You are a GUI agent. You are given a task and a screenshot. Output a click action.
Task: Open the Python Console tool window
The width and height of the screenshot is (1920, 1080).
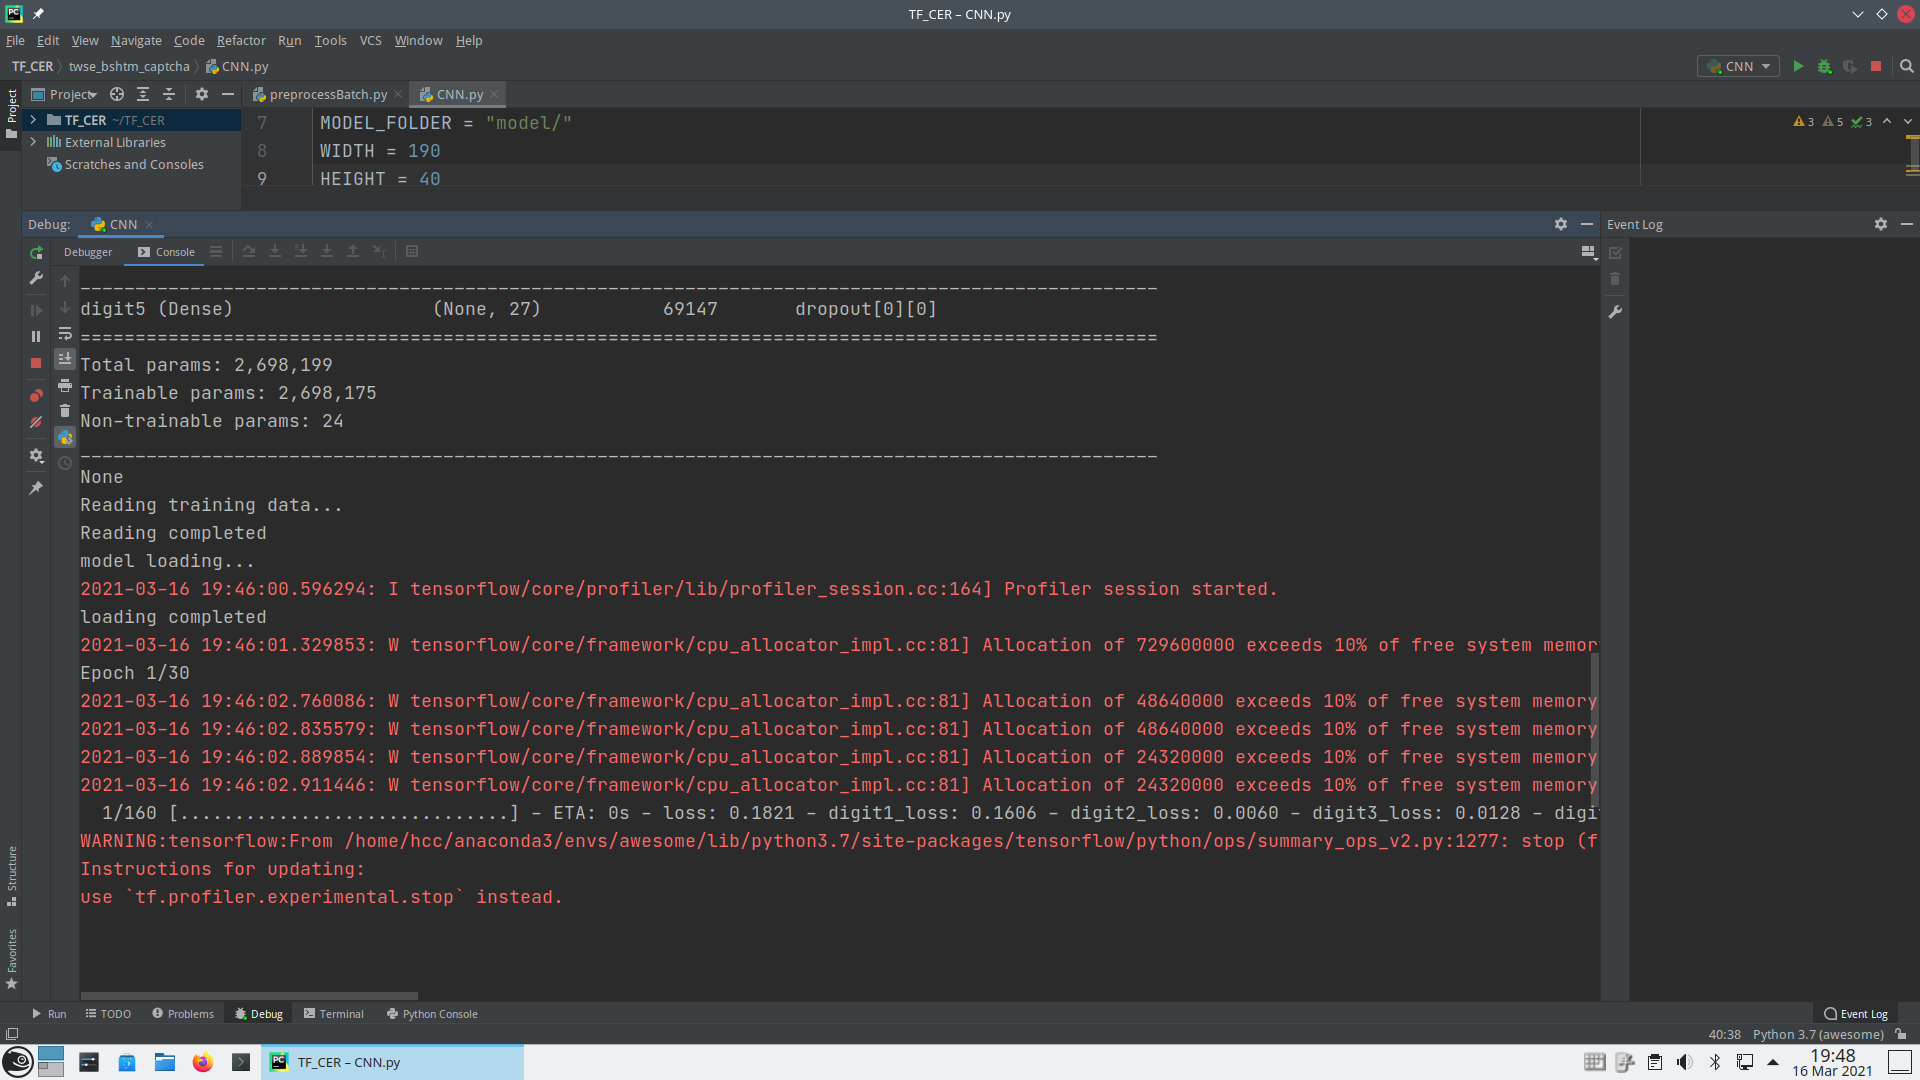(x=432, y=1014)
